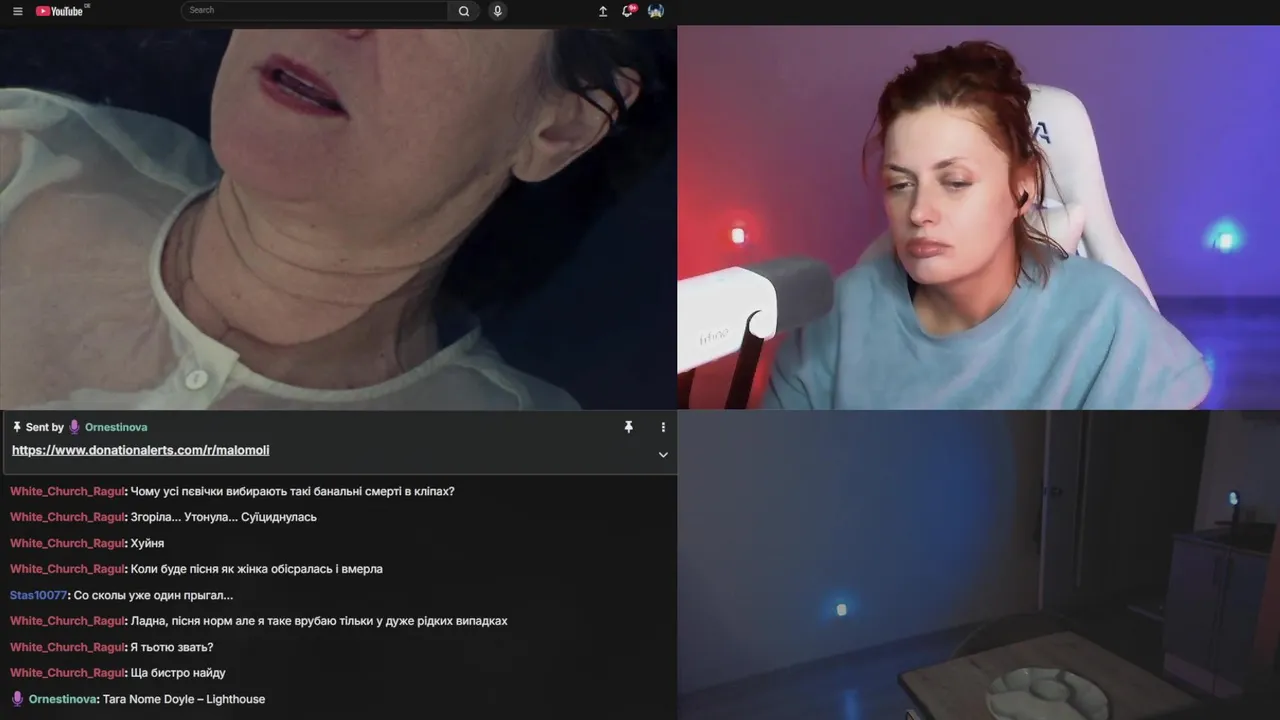Select message 'Ща бистро найду'

pos(178,673)
